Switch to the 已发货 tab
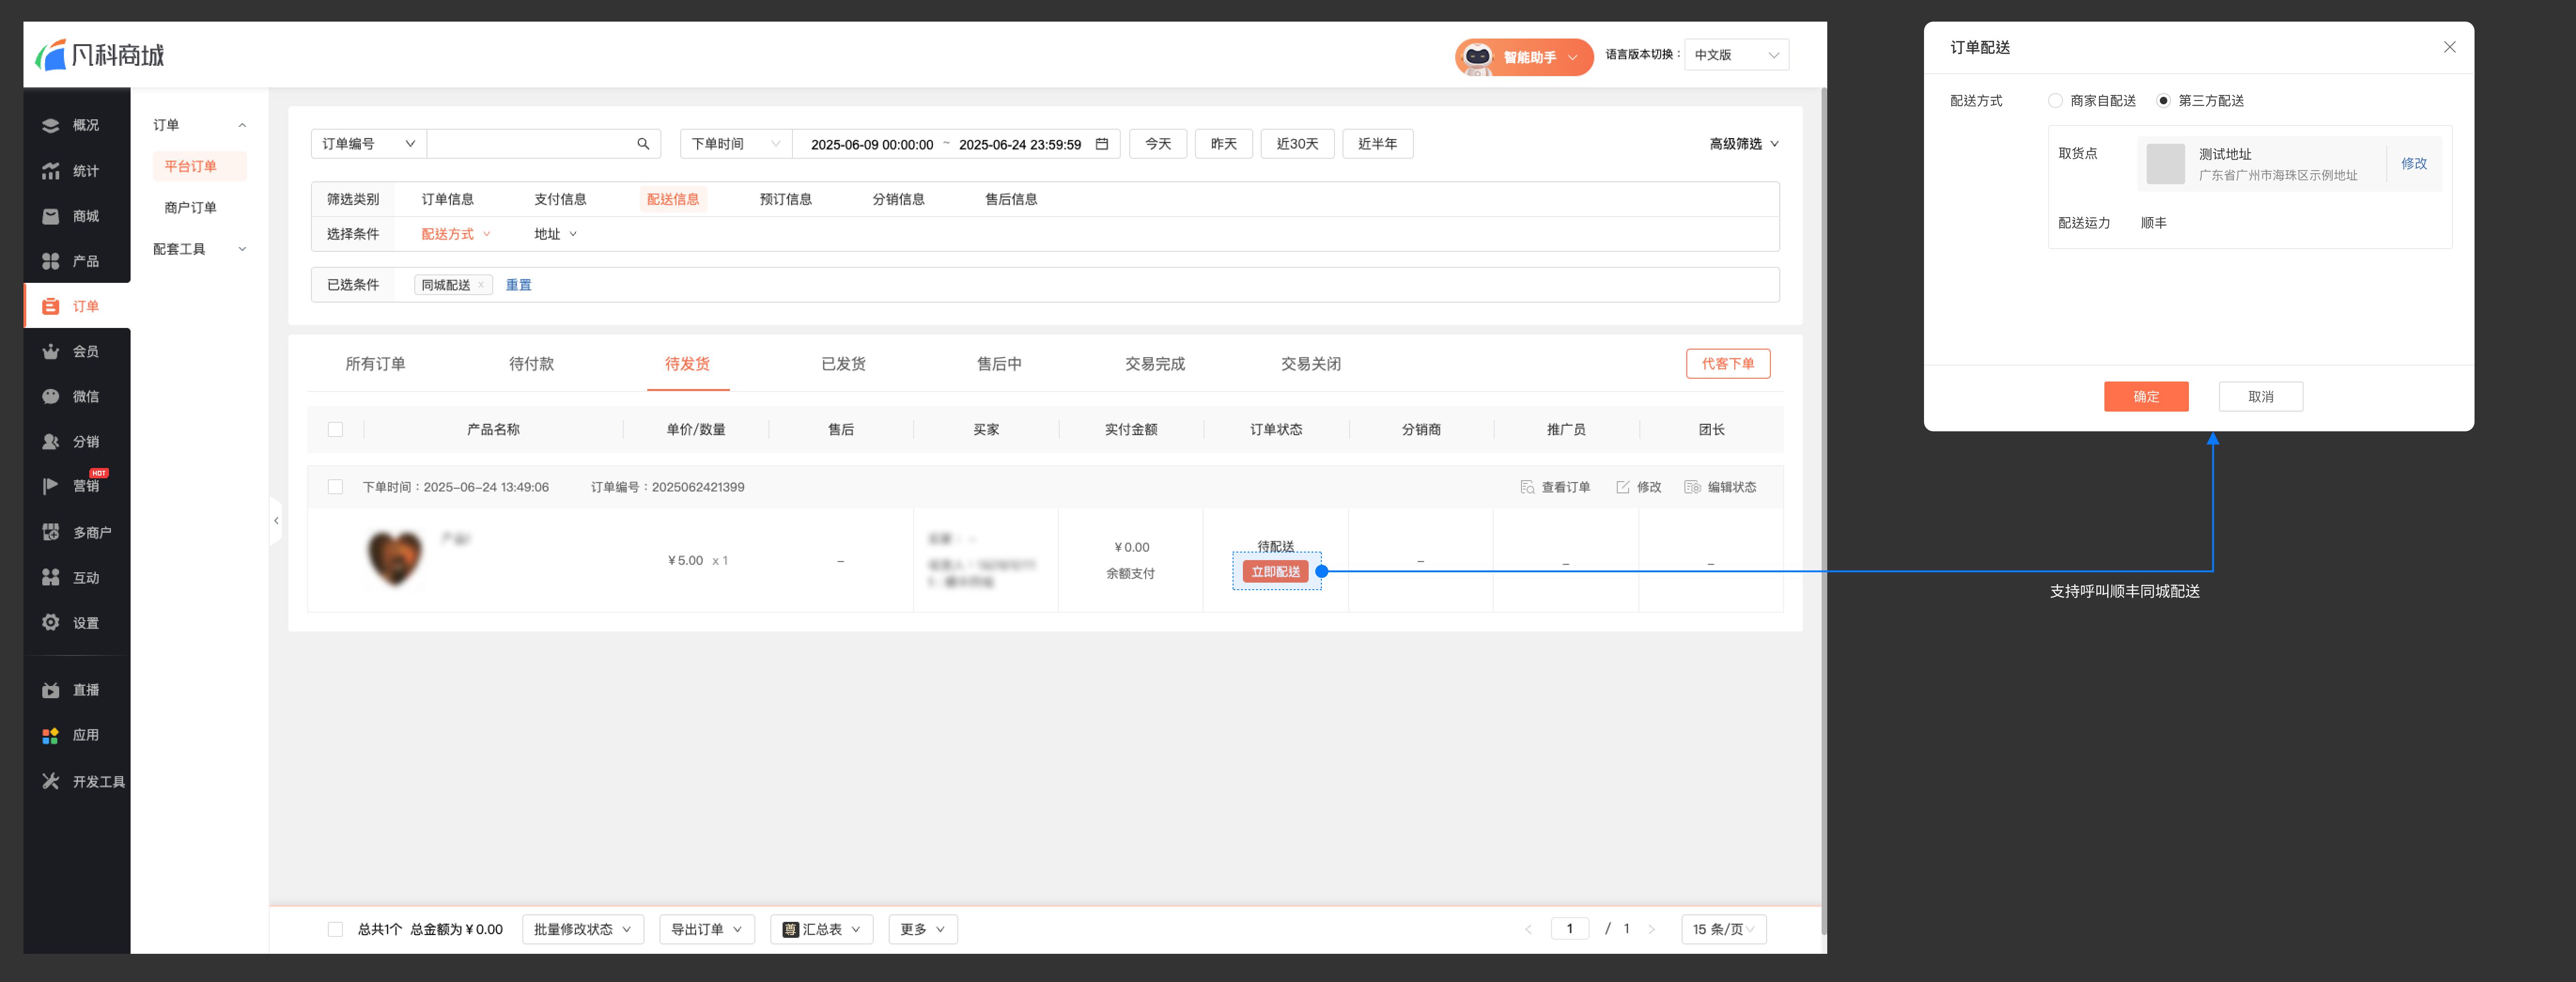 843,364
